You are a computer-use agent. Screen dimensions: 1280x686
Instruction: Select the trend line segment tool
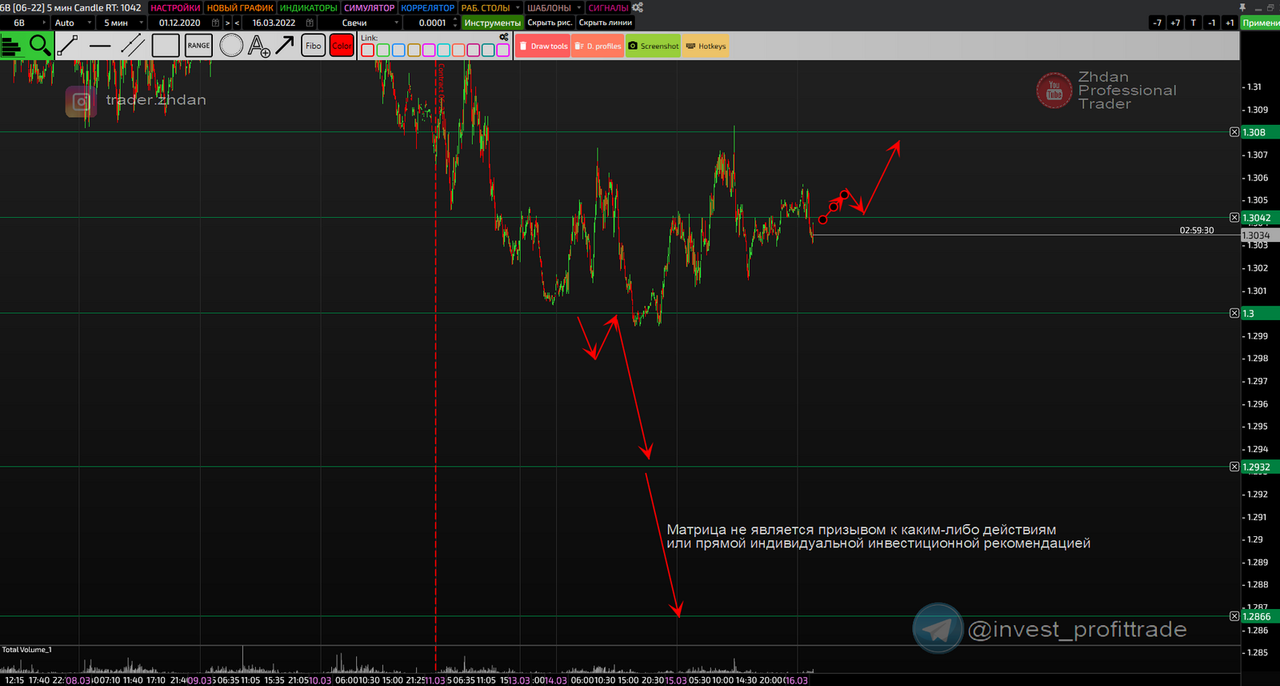coord(68,45)
